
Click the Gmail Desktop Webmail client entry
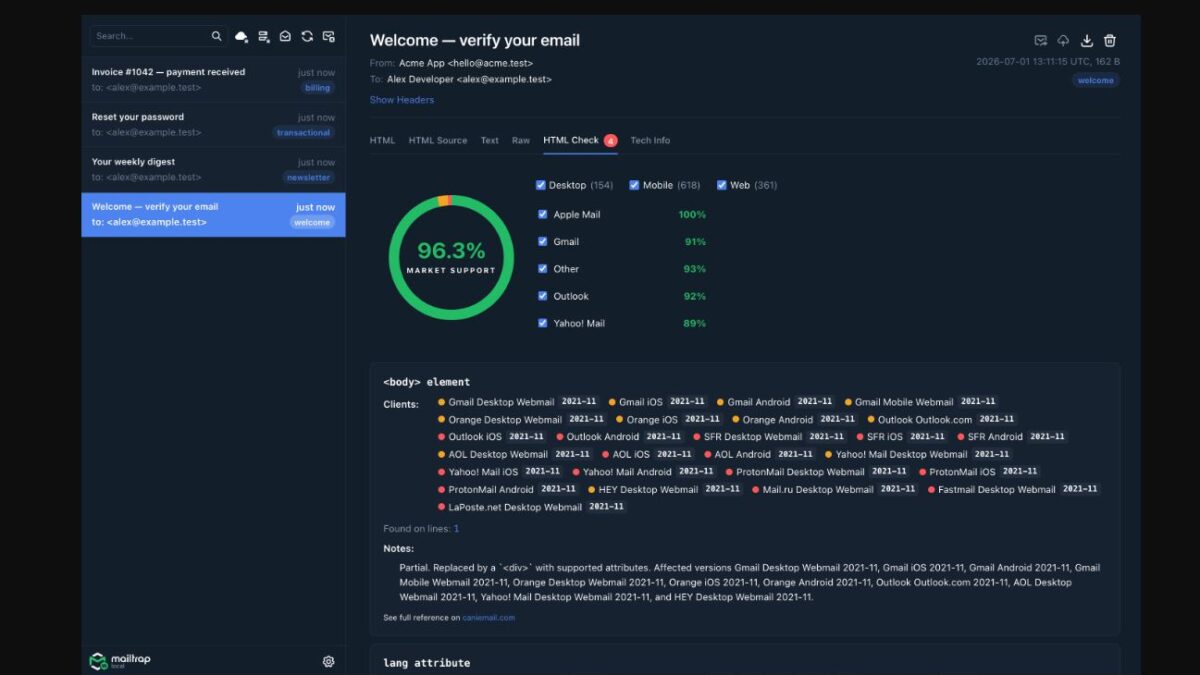pyautogui.click(x=520, y=402)
